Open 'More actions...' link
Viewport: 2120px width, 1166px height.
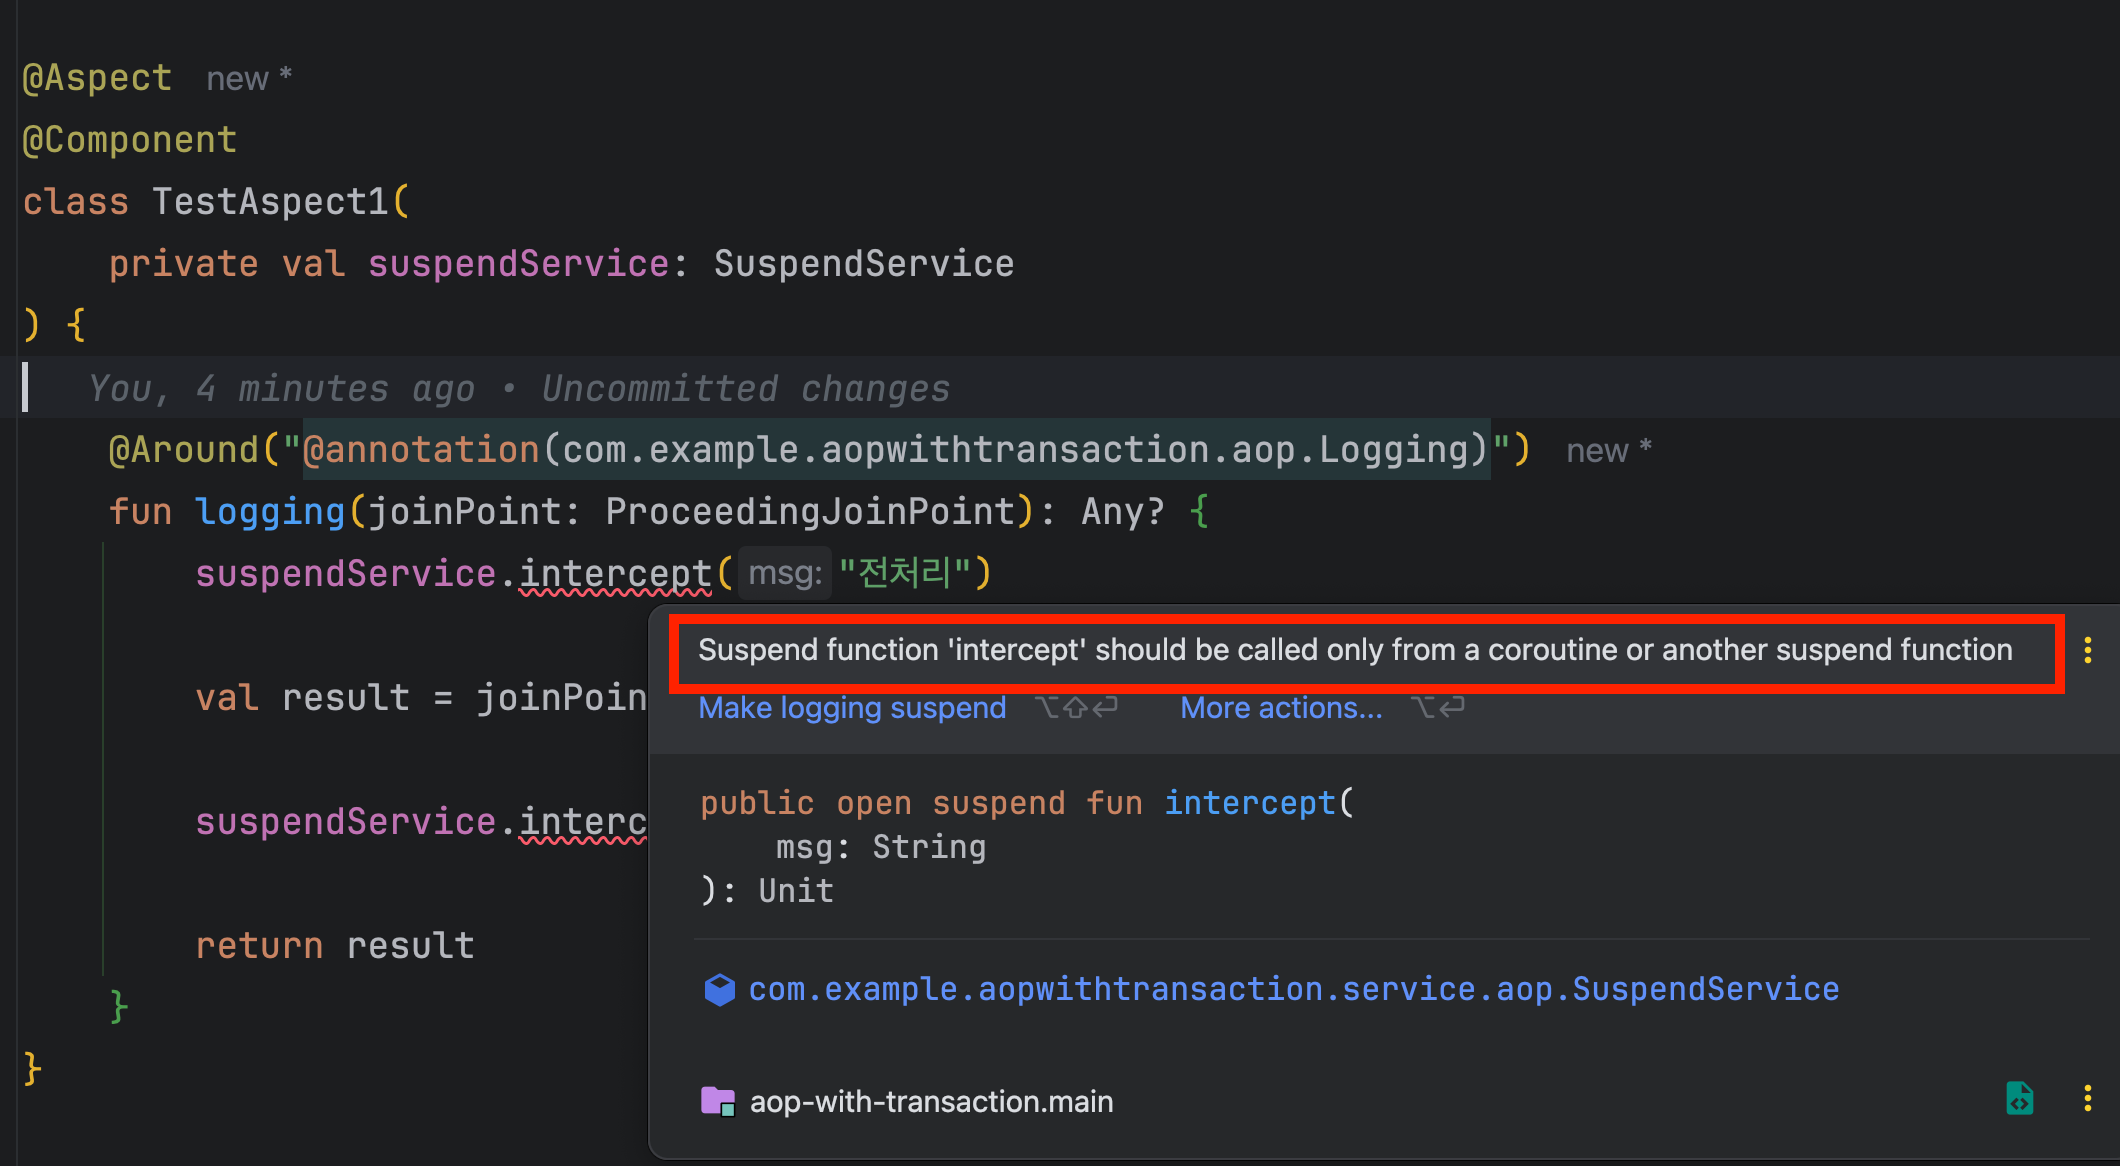[x=1281, y=708]
